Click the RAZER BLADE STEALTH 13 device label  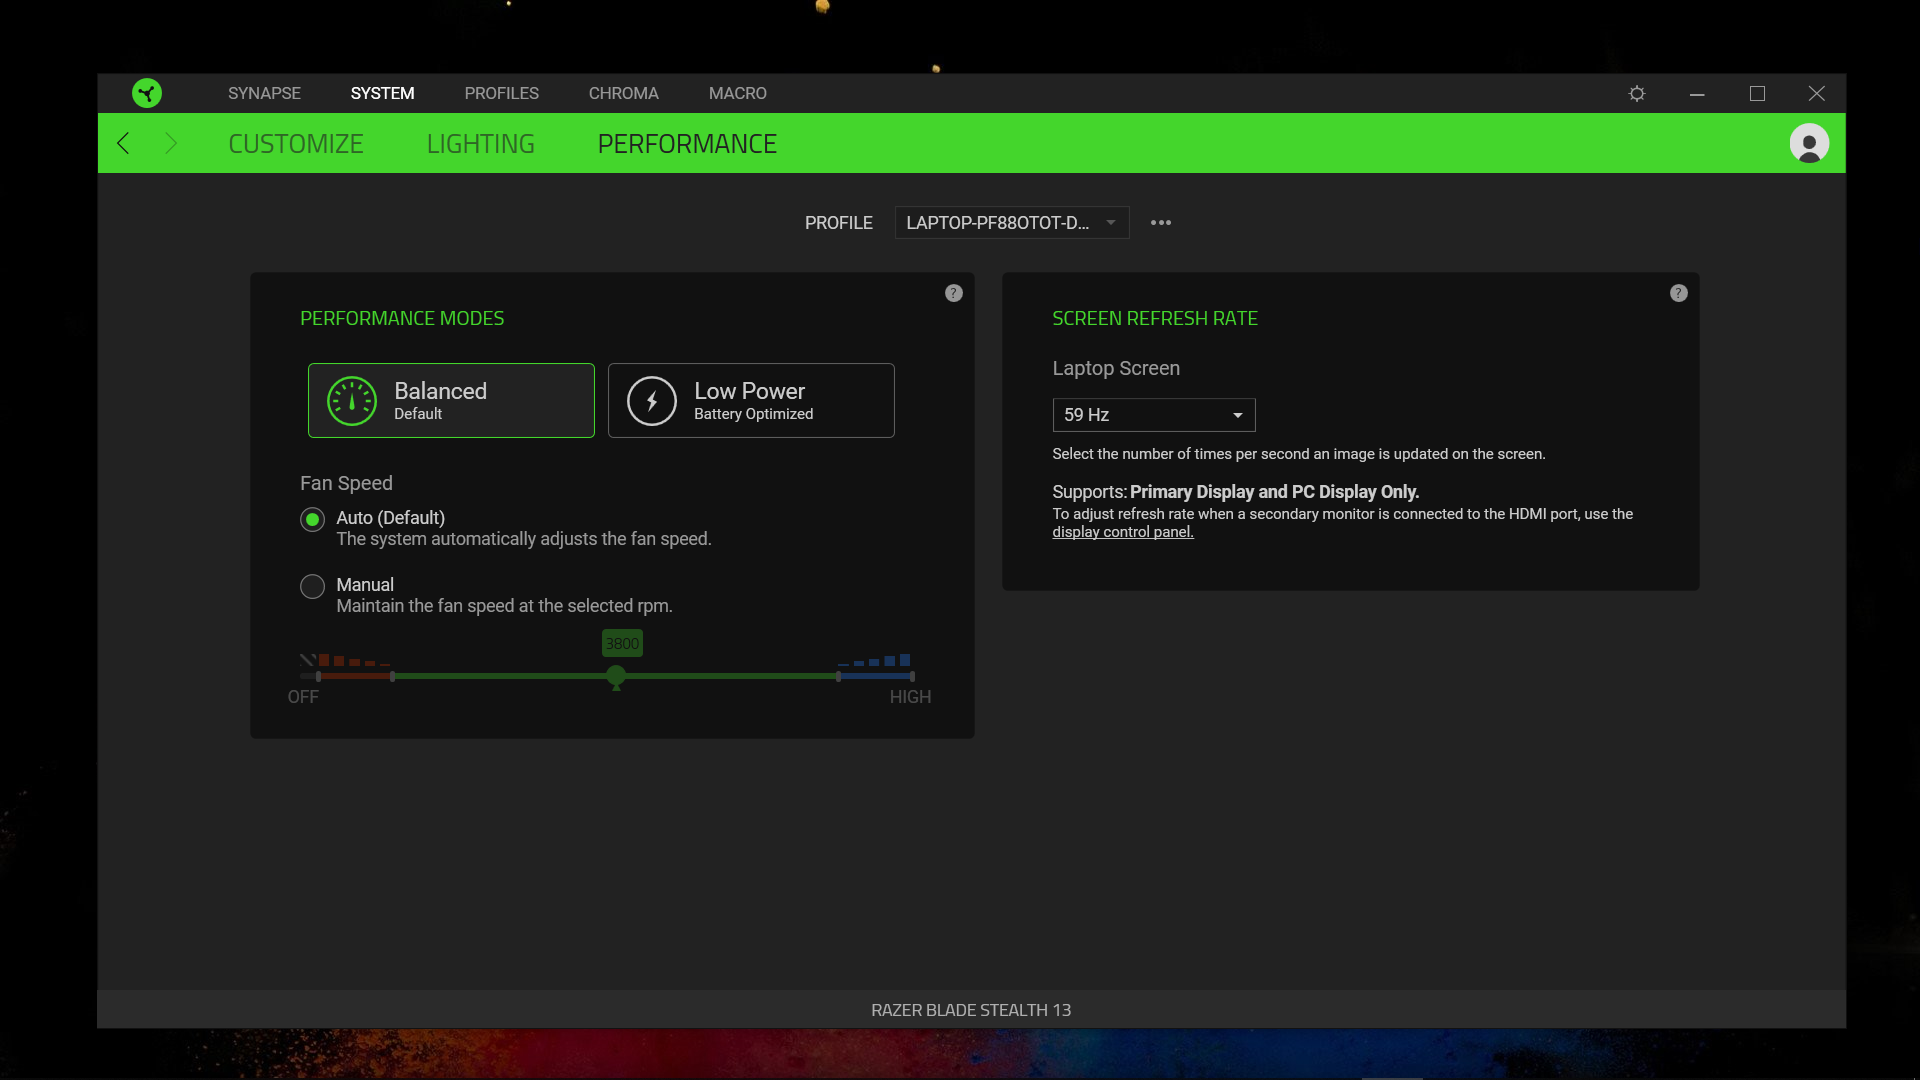tap(971, 1010)
